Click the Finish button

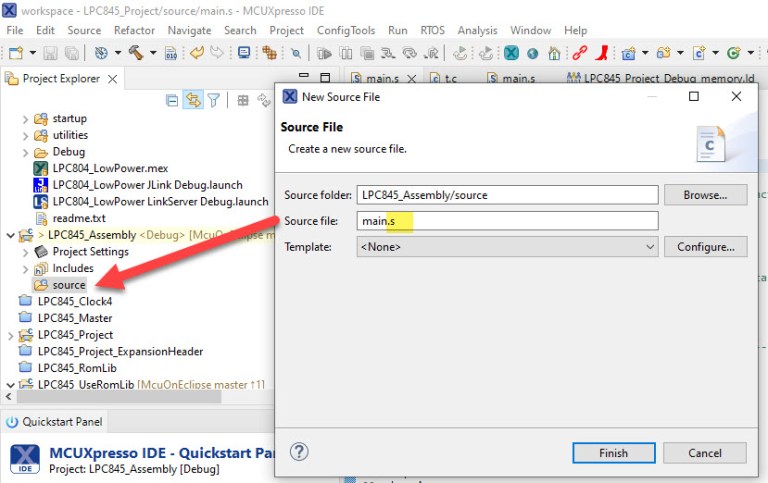point(613,452)
